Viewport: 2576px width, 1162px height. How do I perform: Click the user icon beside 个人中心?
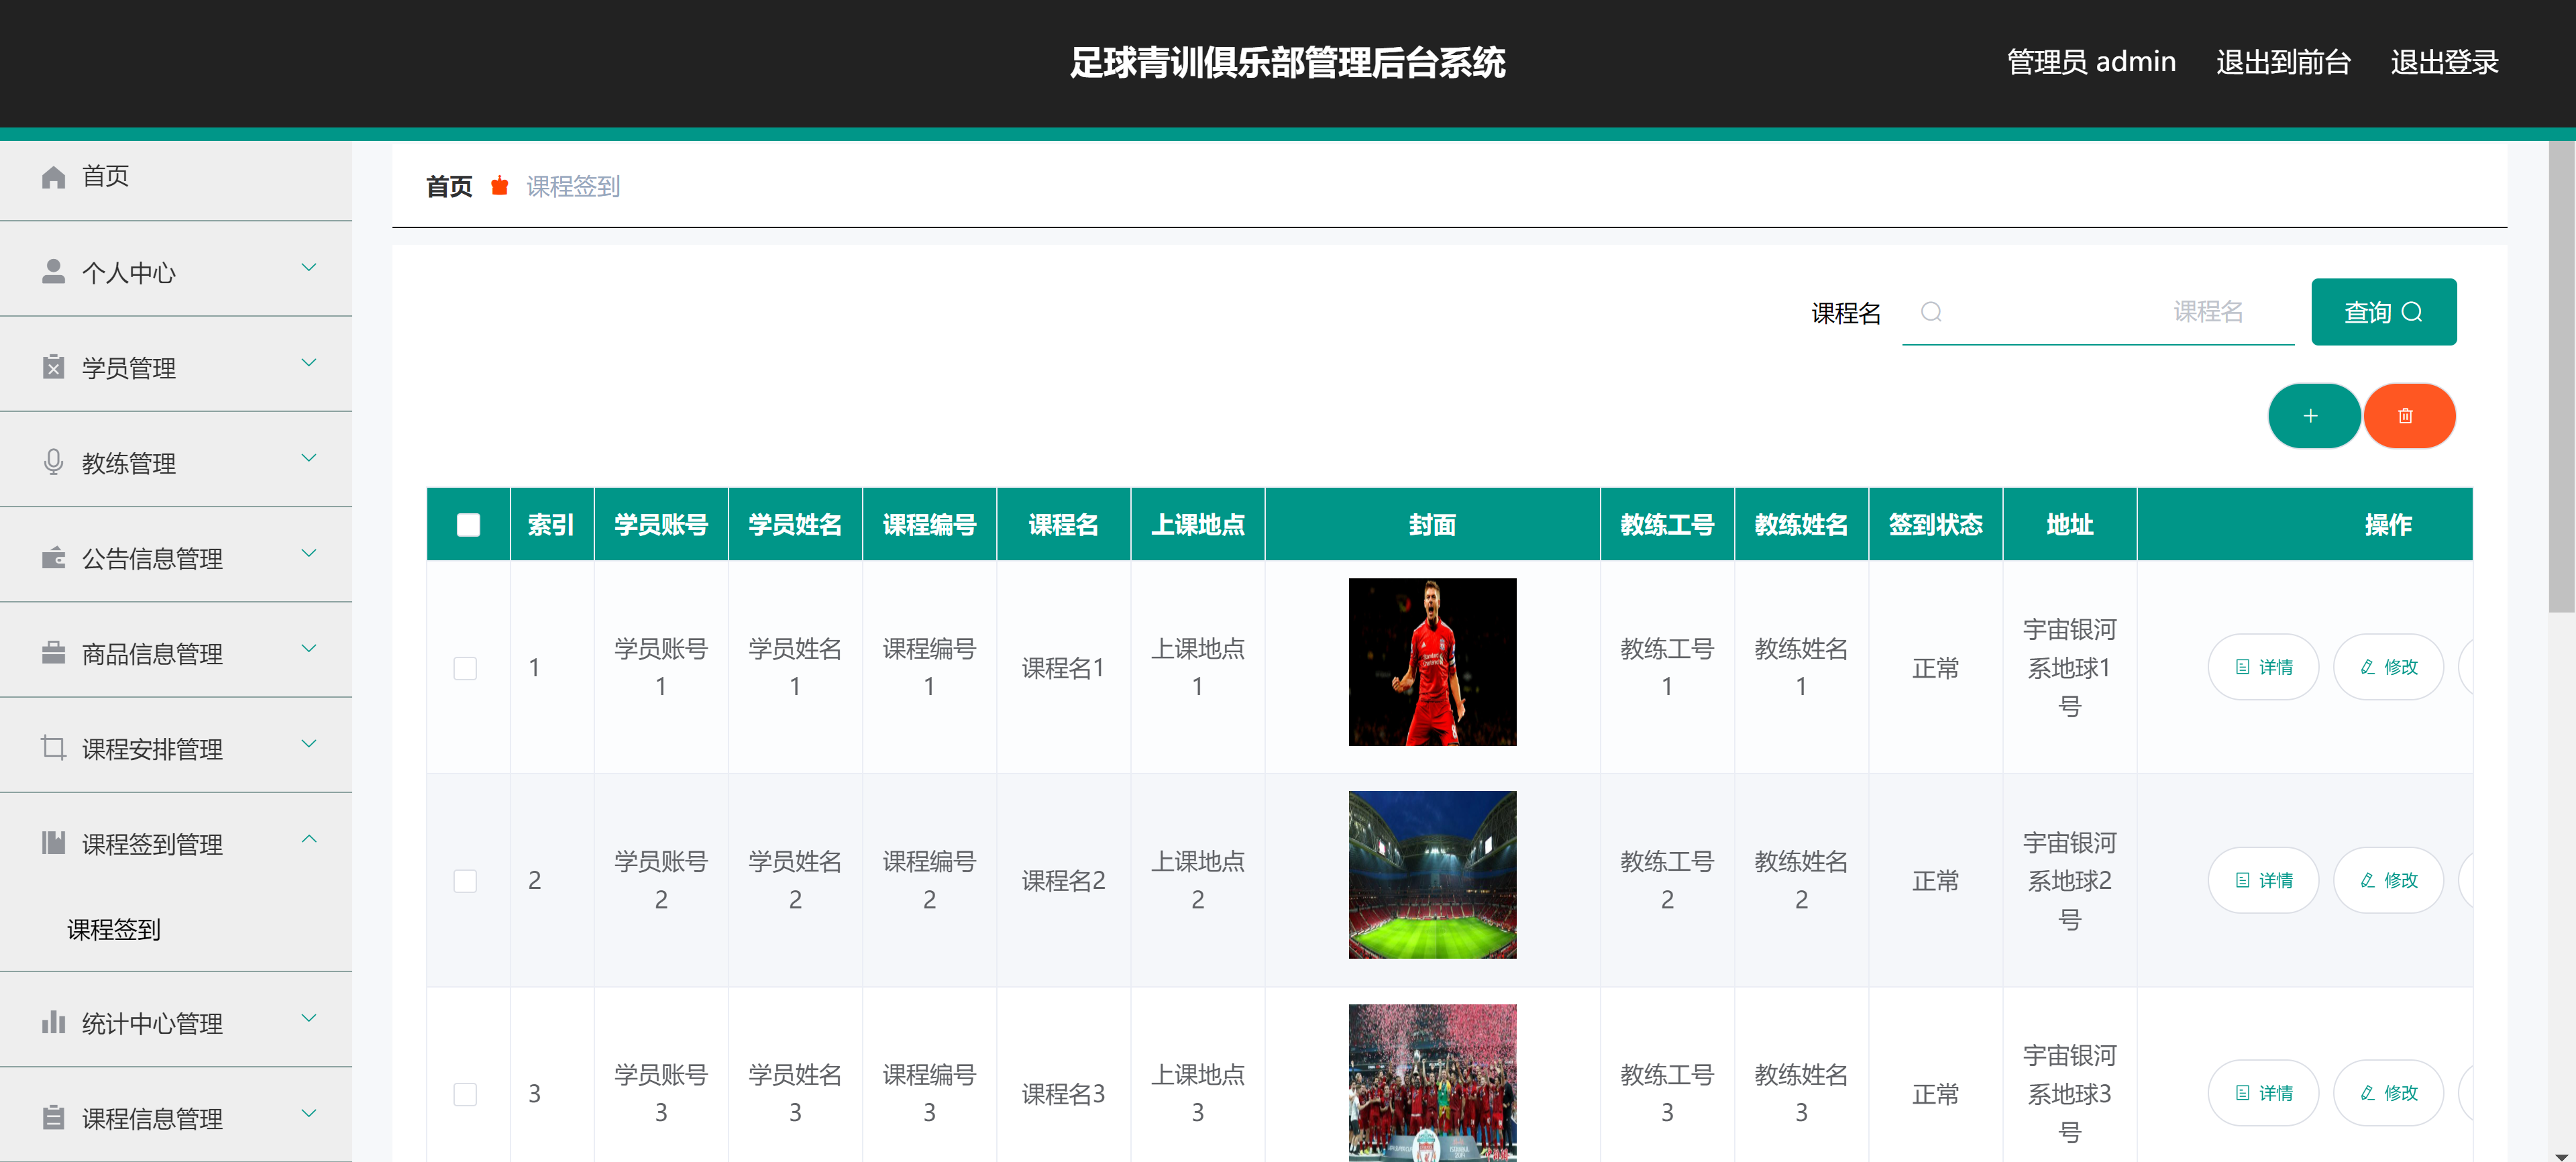tap(54, 272)
